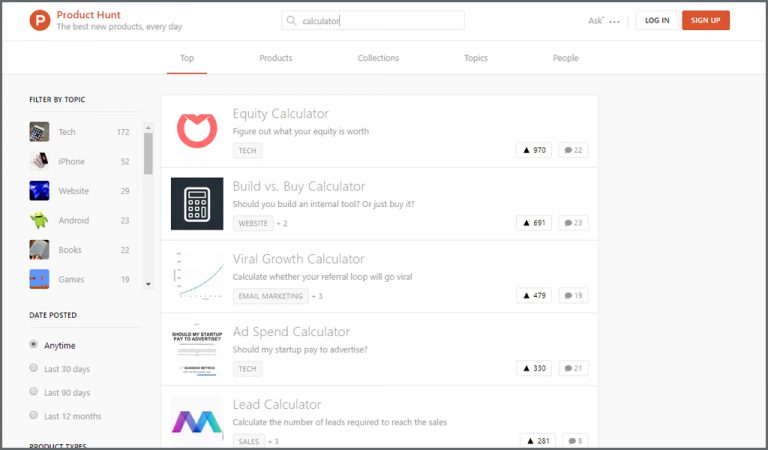Click the Games topic icon
The image size is (768, 450).
pos(39,279)
